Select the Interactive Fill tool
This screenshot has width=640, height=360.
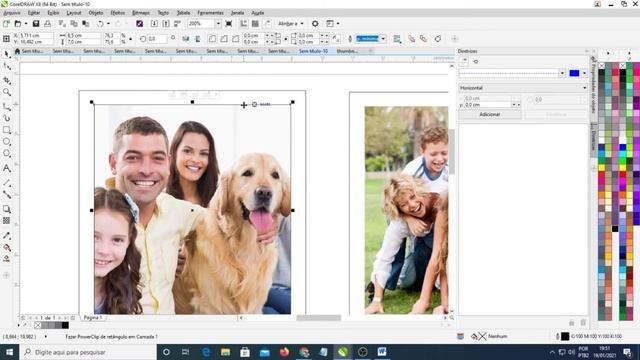pos(7,247)
